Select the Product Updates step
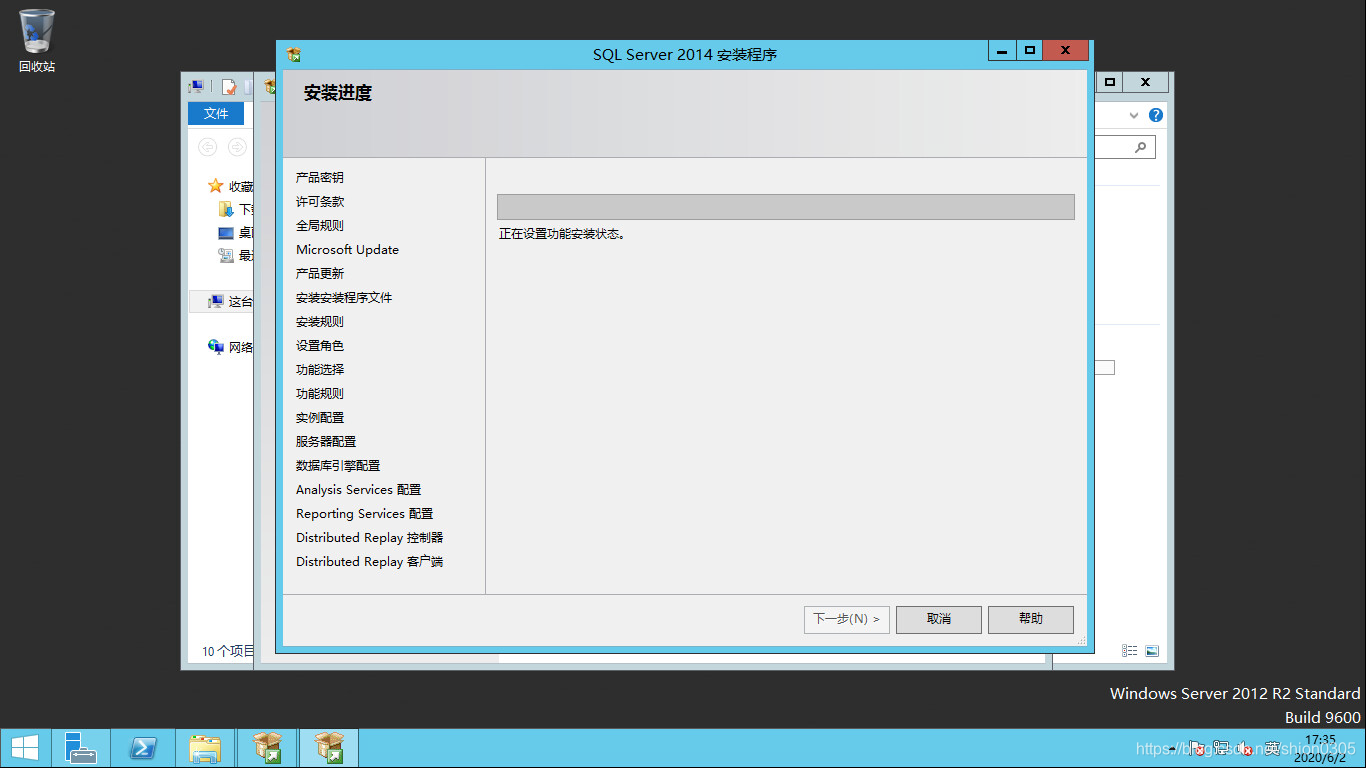This screenshot has height=768, width=1366. point(320,273)
